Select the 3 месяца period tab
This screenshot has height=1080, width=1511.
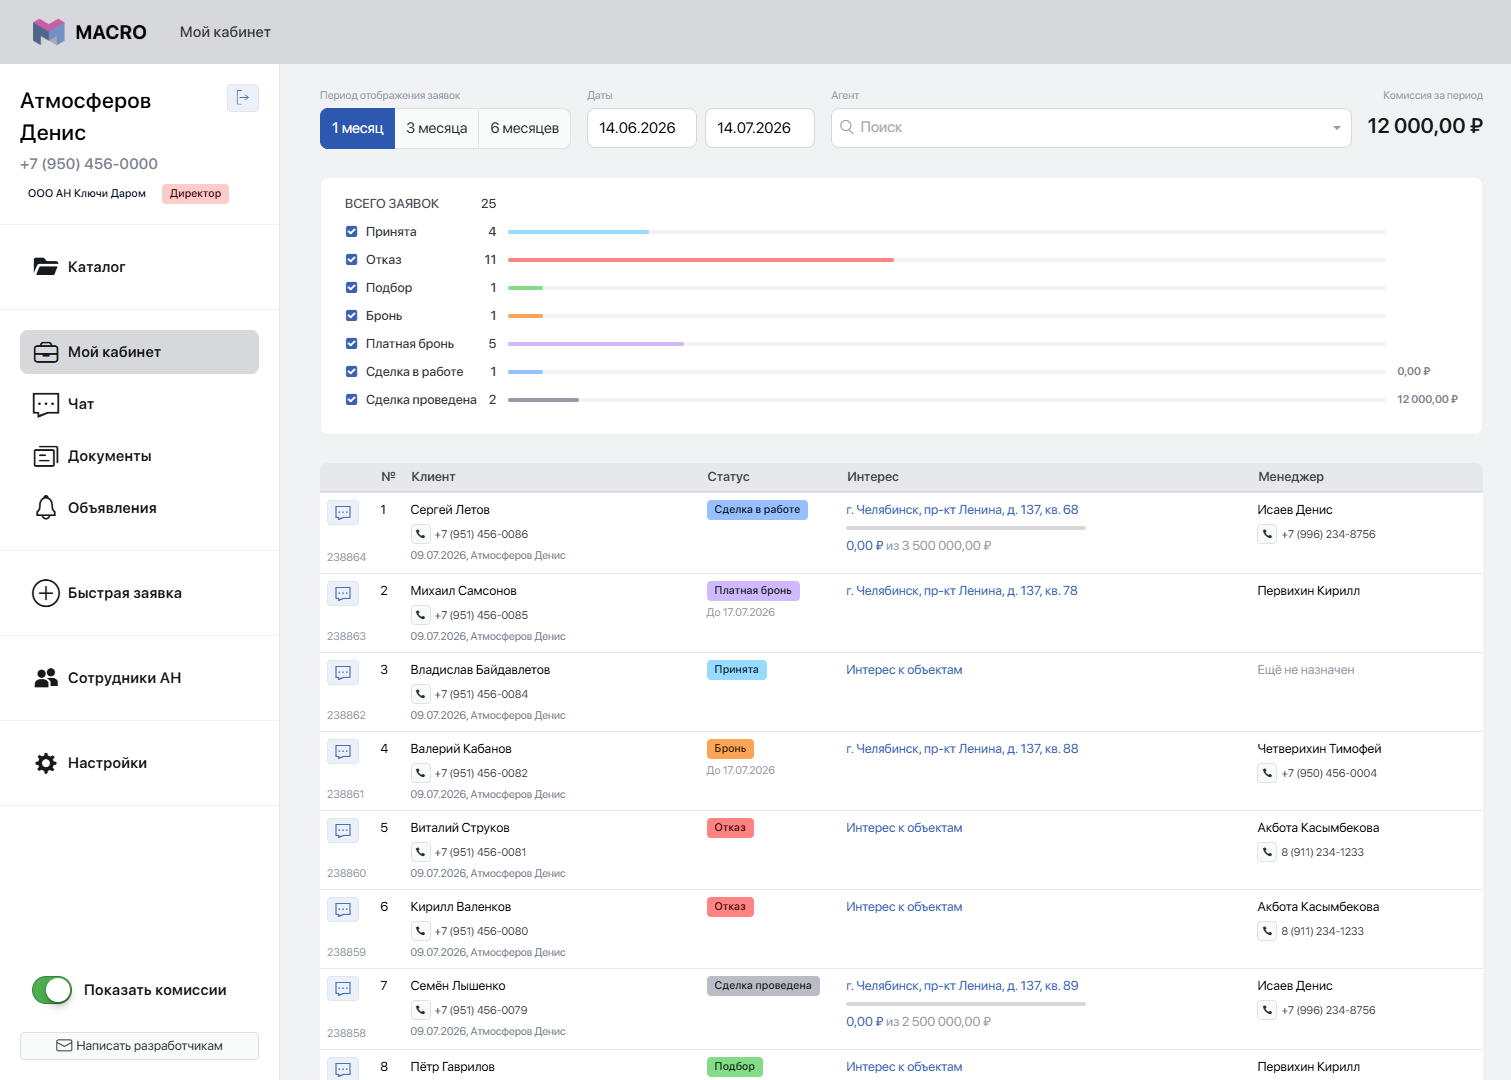437,128
